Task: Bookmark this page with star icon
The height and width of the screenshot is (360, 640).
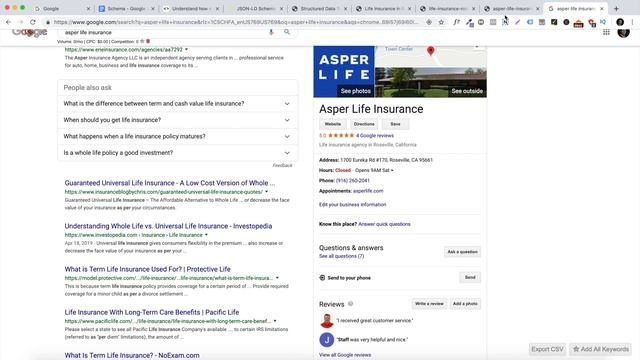Action: pos(441,22)
